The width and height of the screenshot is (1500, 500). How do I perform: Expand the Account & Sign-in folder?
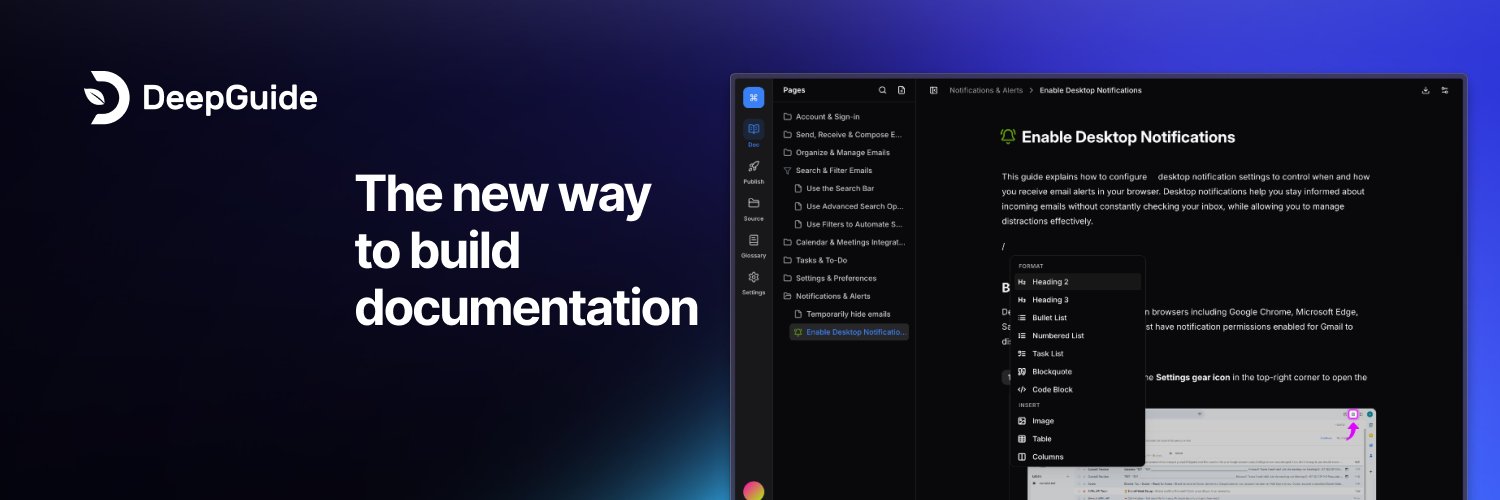point(844,117)
